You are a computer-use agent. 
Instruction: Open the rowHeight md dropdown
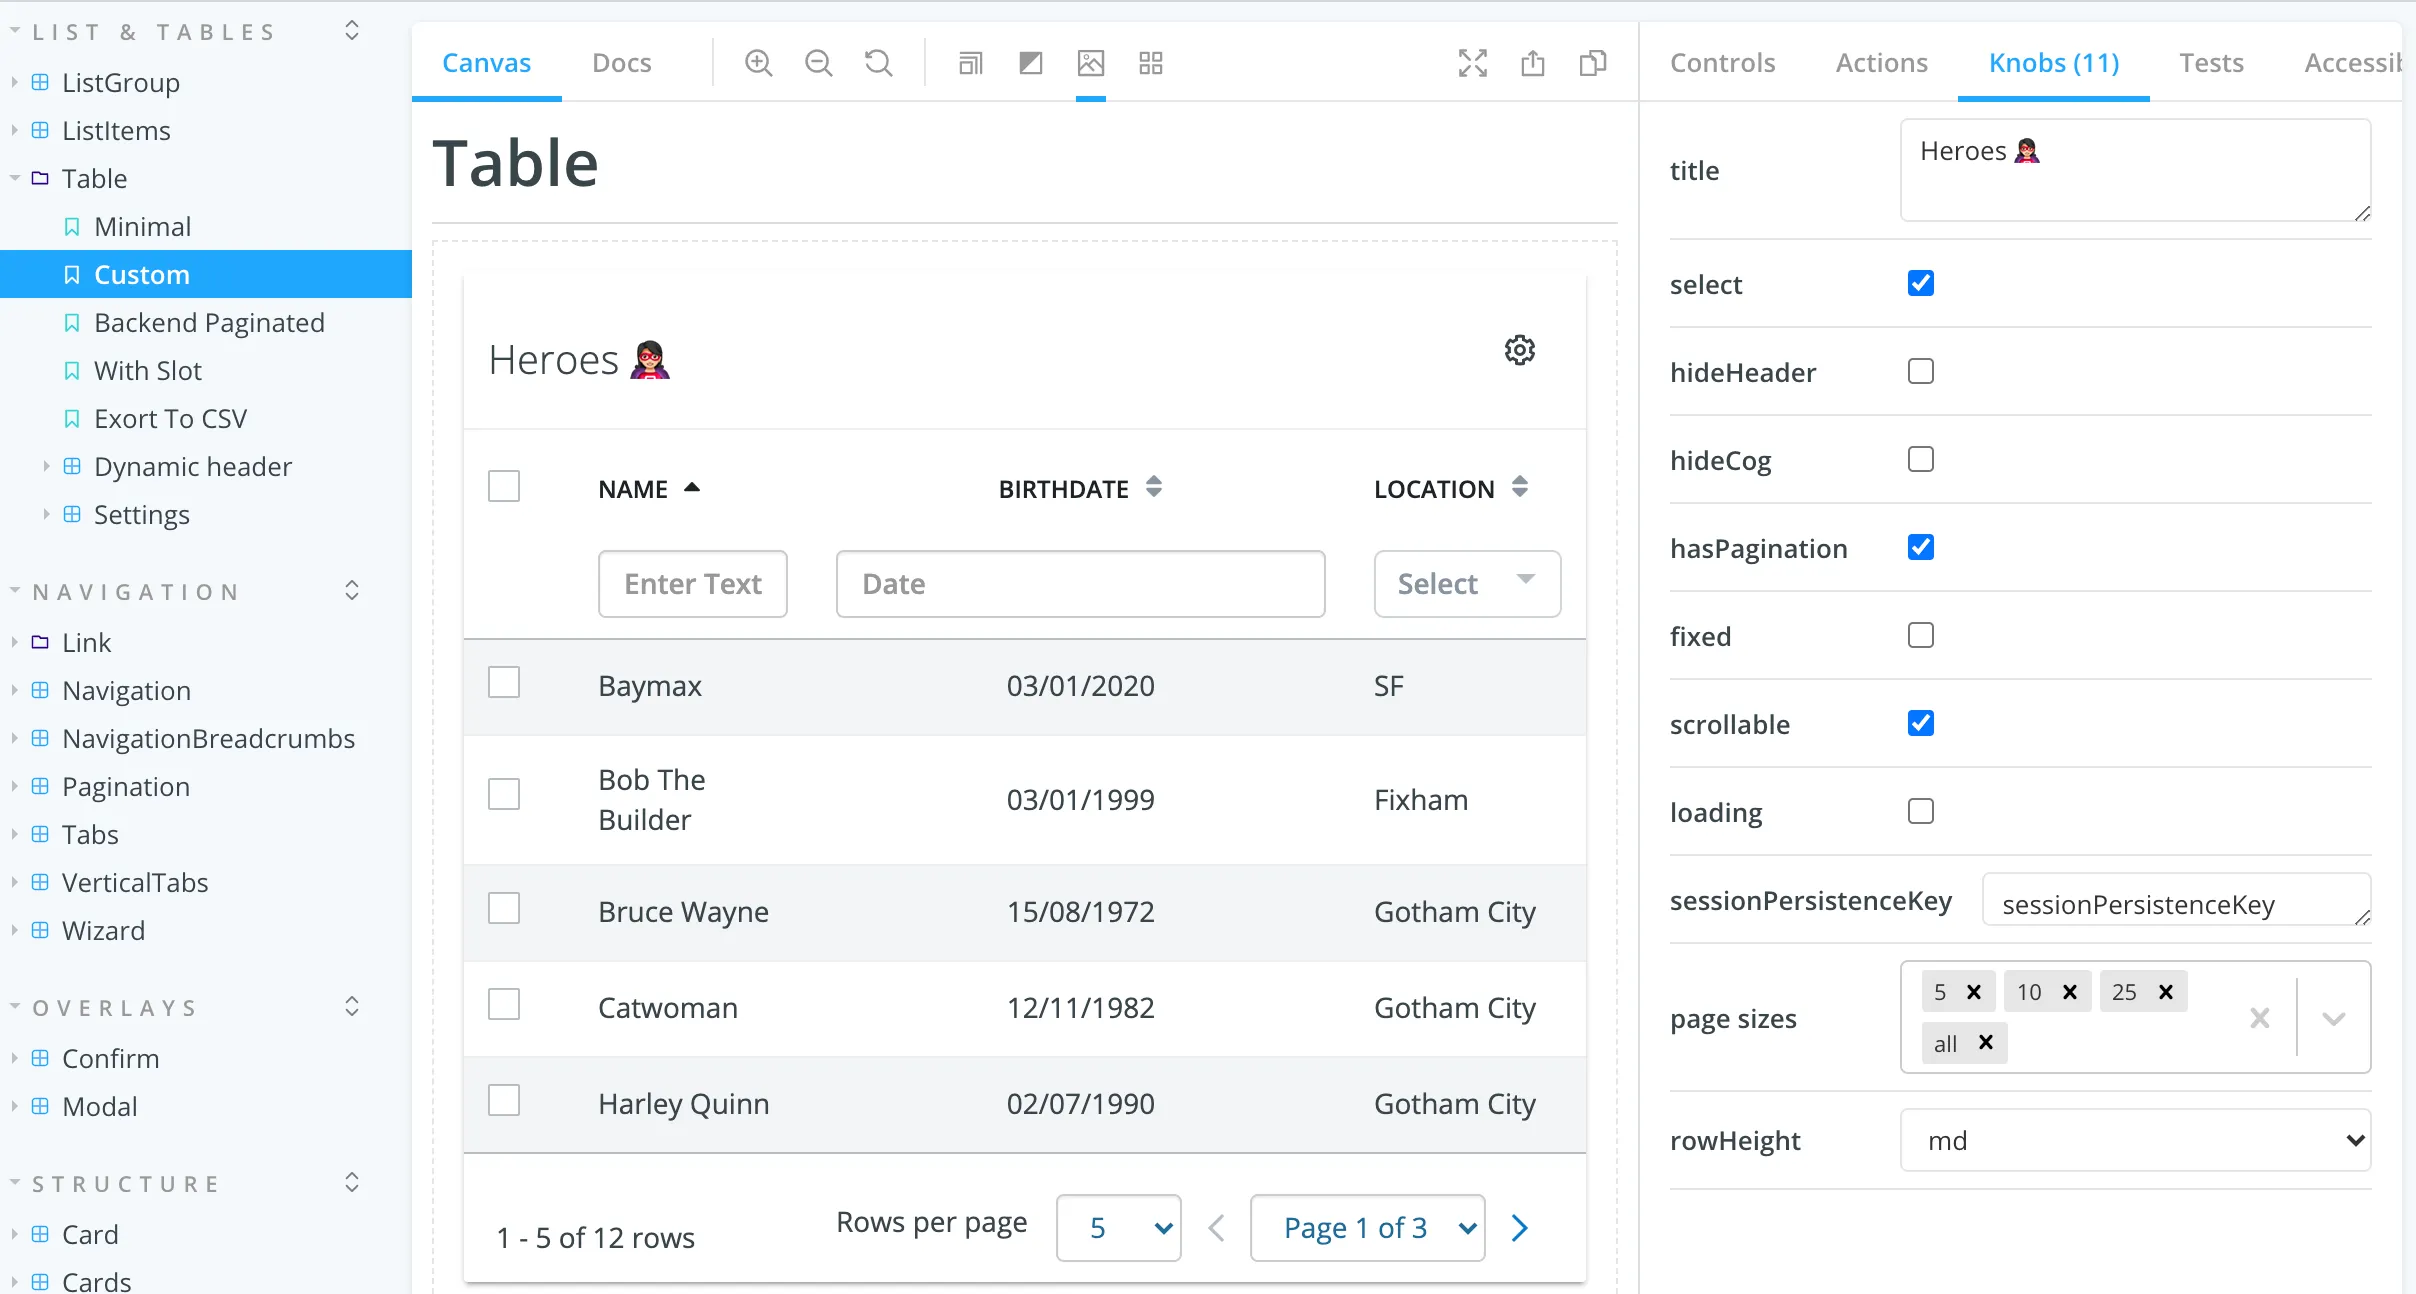pos(2135,1140)
